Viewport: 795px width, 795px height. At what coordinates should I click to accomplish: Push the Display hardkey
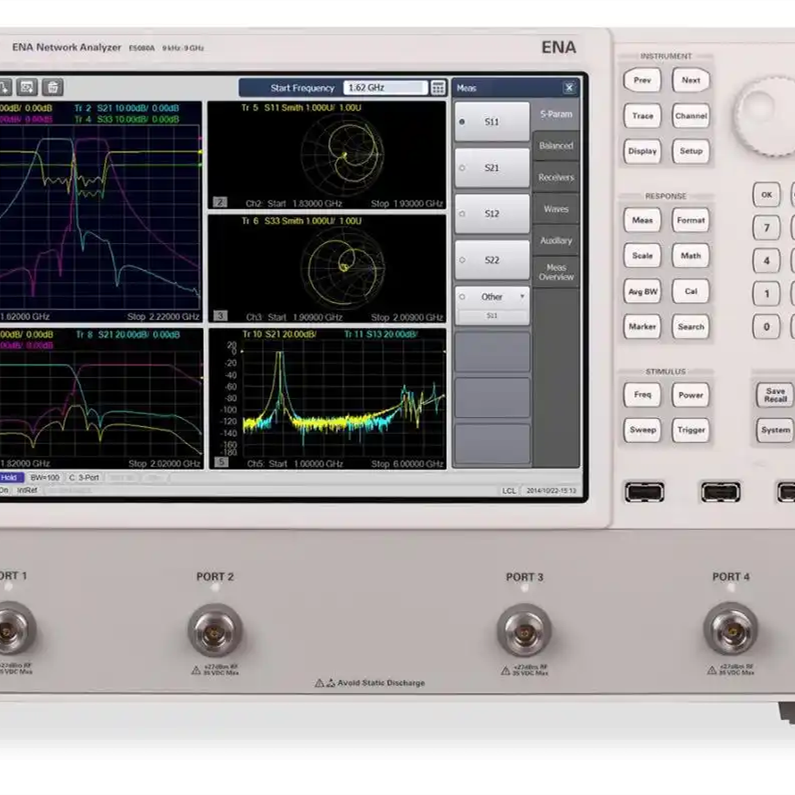click(642, 151)
